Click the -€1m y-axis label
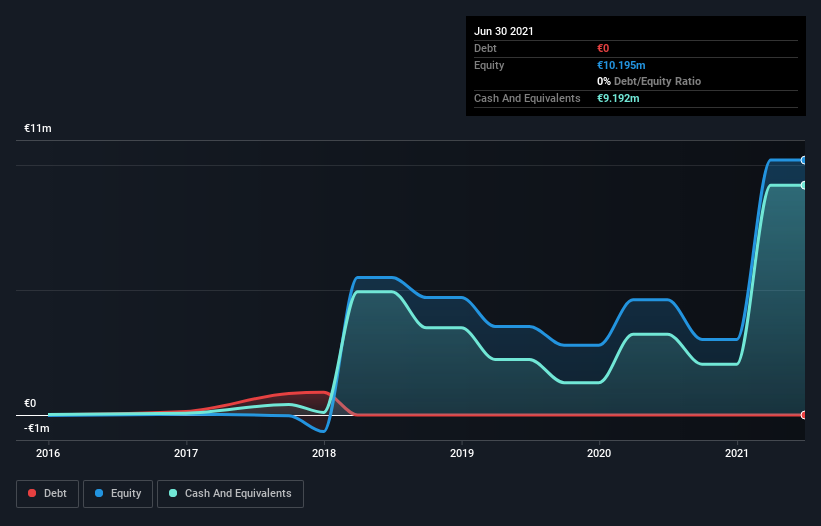The image size is (821, 526). [x=37, y=428]
